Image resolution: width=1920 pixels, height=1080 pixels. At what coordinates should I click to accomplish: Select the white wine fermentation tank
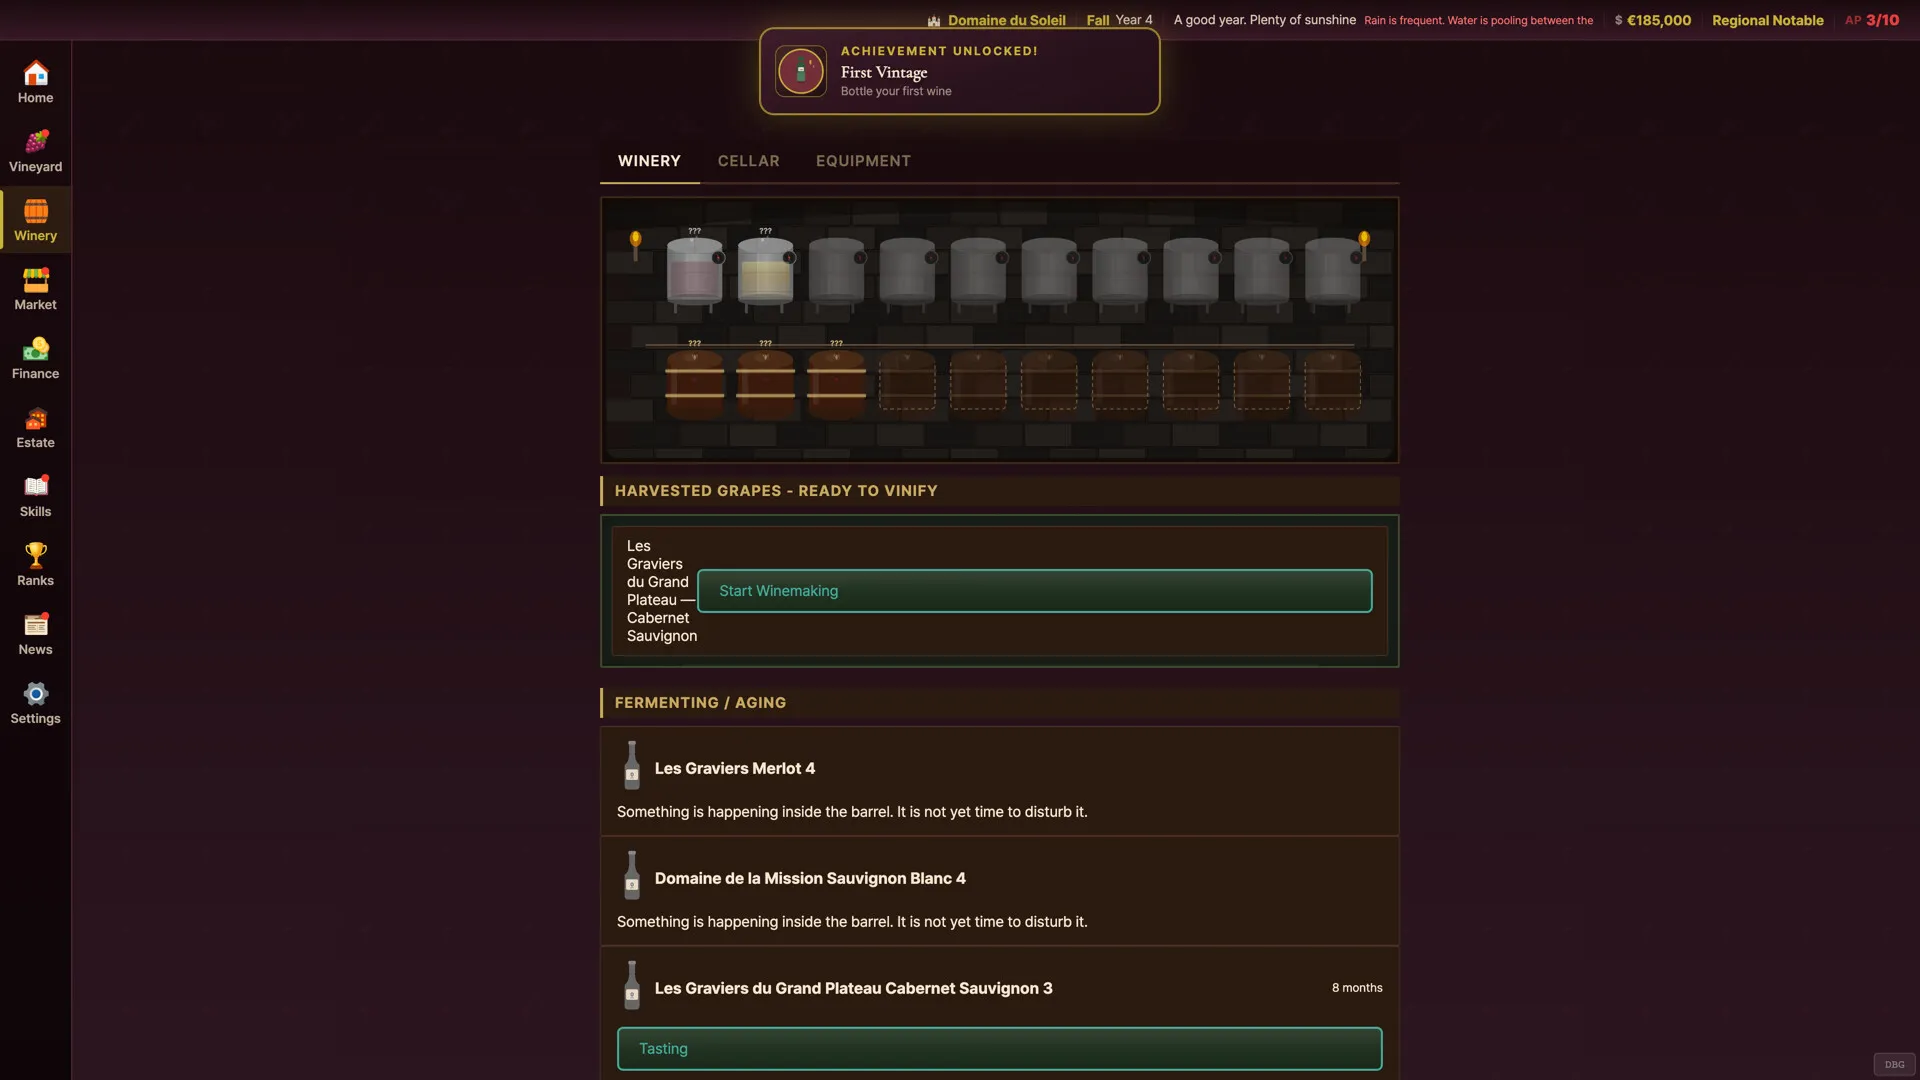(765, 271)
